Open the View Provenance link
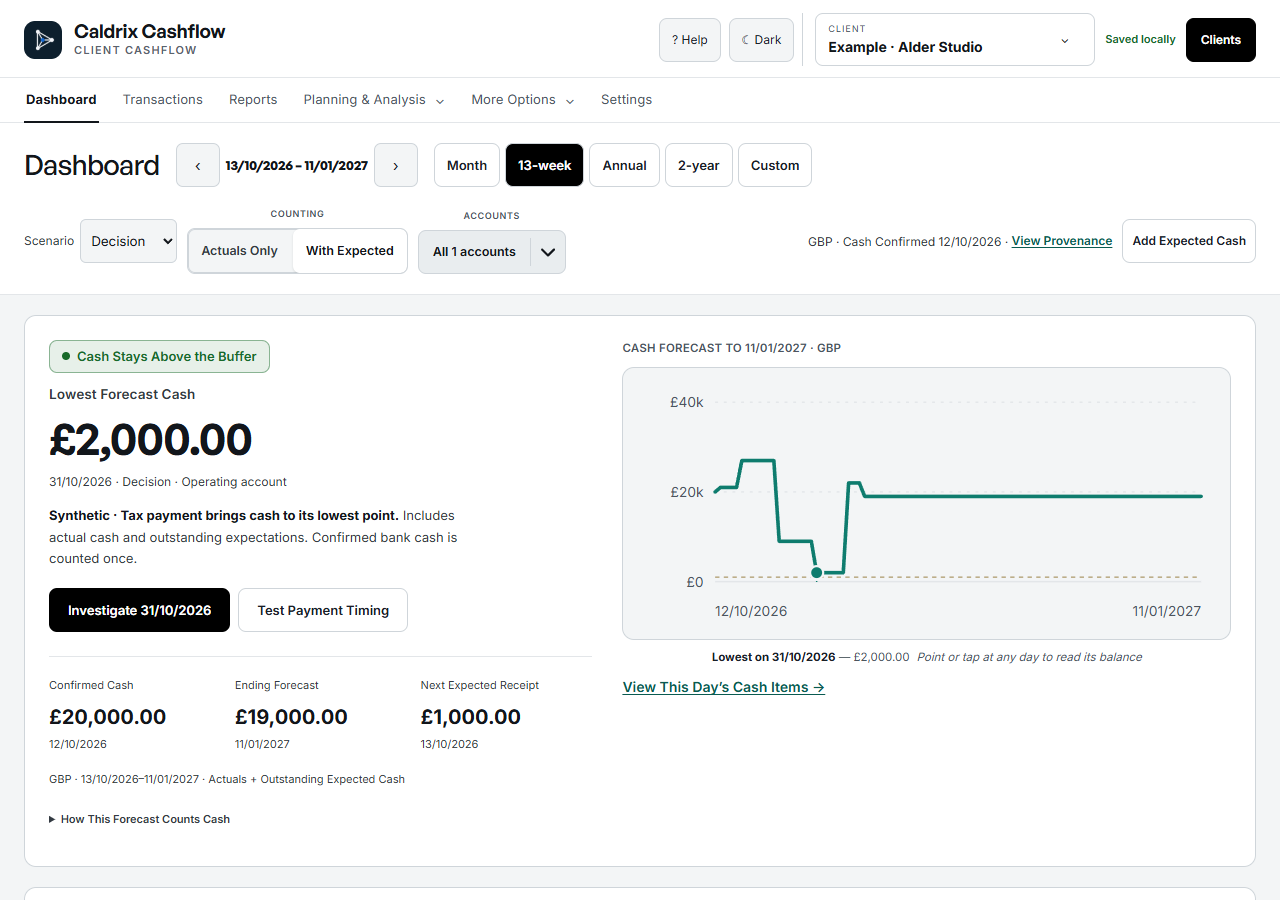Viewport: 1280px width, 900px height. coord(1062,241)
